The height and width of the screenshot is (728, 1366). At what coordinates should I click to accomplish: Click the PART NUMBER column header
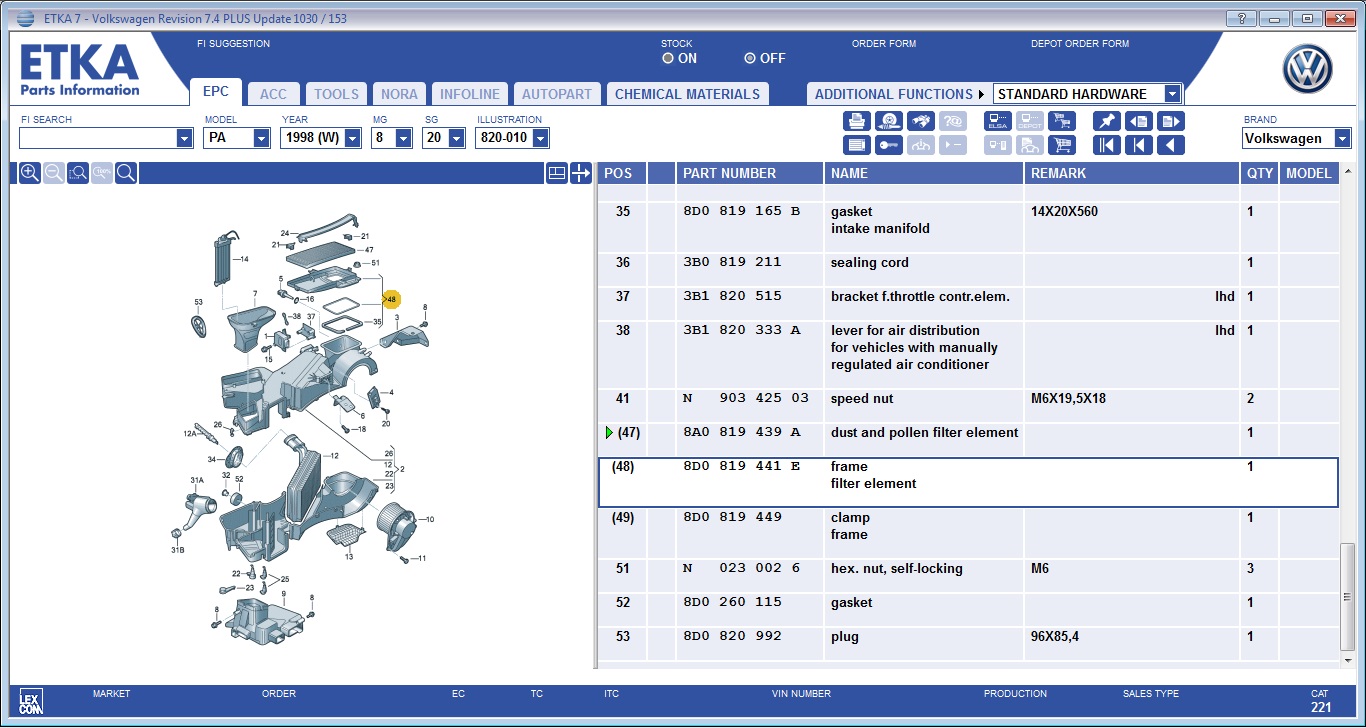pyautogui.click(x=750, y=173)
